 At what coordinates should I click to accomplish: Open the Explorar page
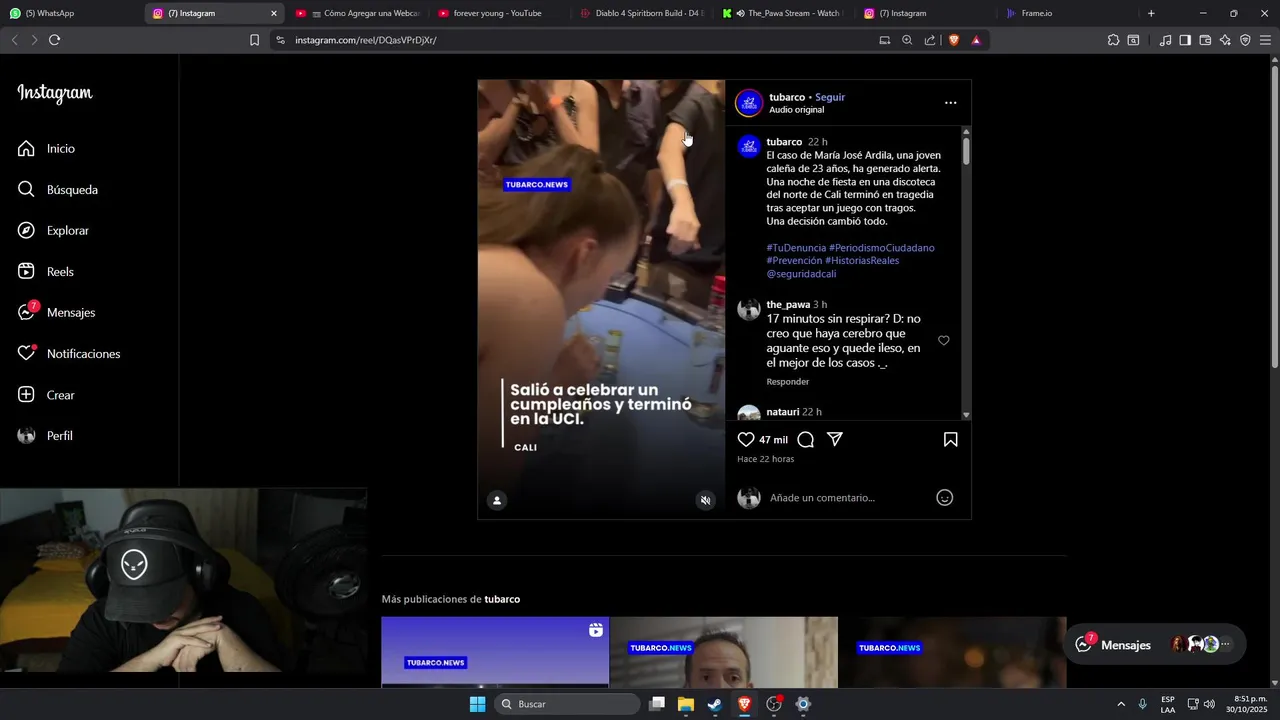54,230
